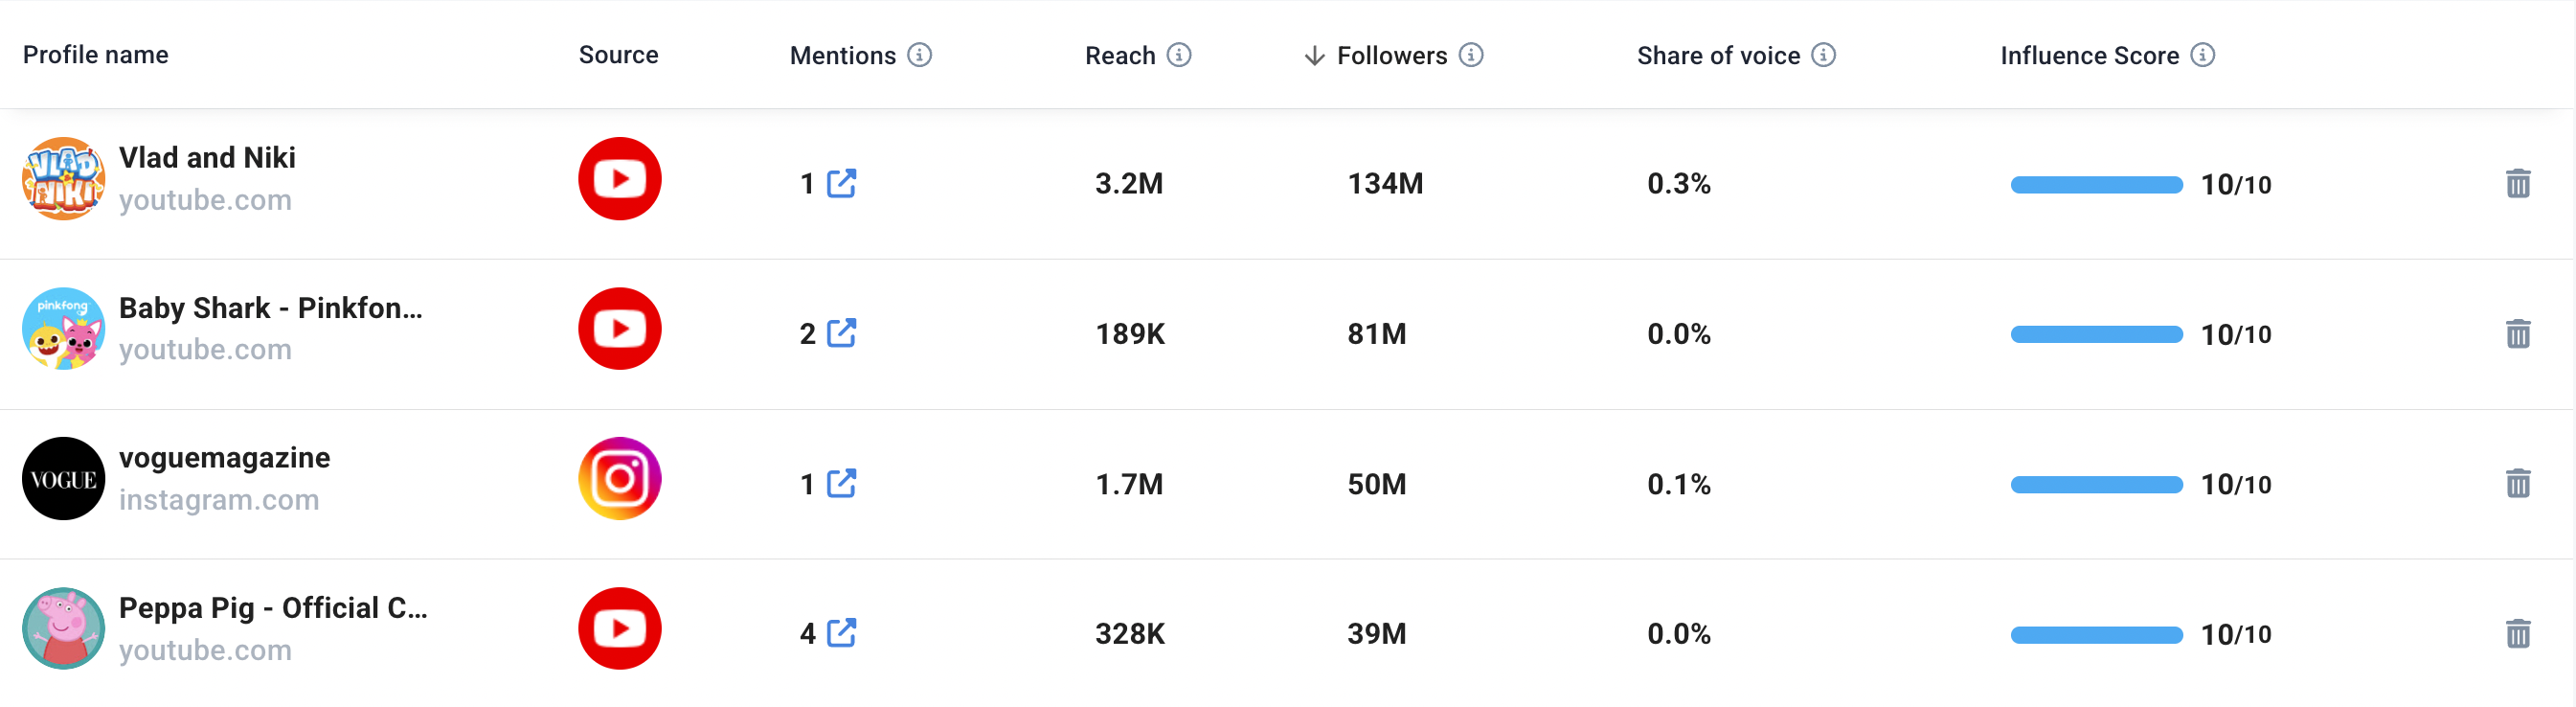Delete the Vlad and Niki row
The image size is (2576, 707).
2517,183
